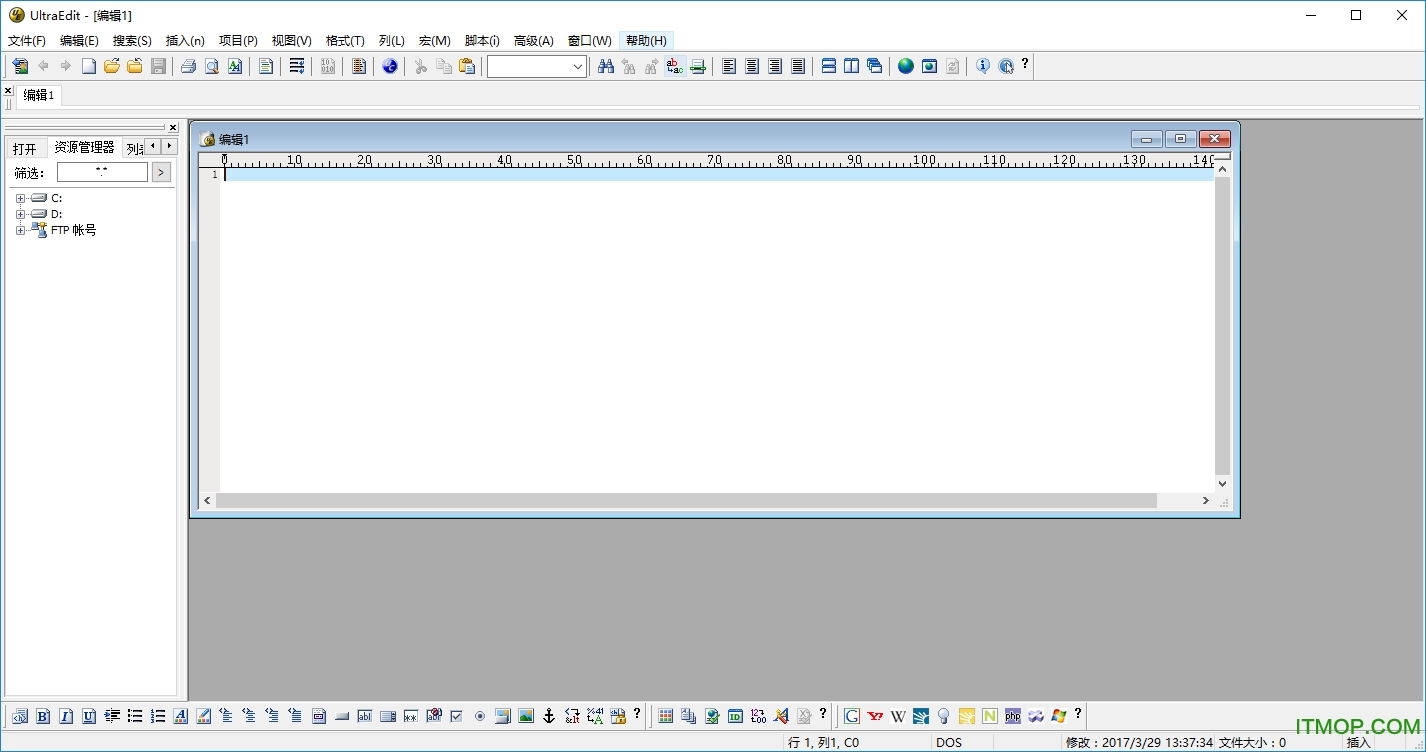Click the 筛选 filter input field
1426x752 pixels.
pos(102,173)
